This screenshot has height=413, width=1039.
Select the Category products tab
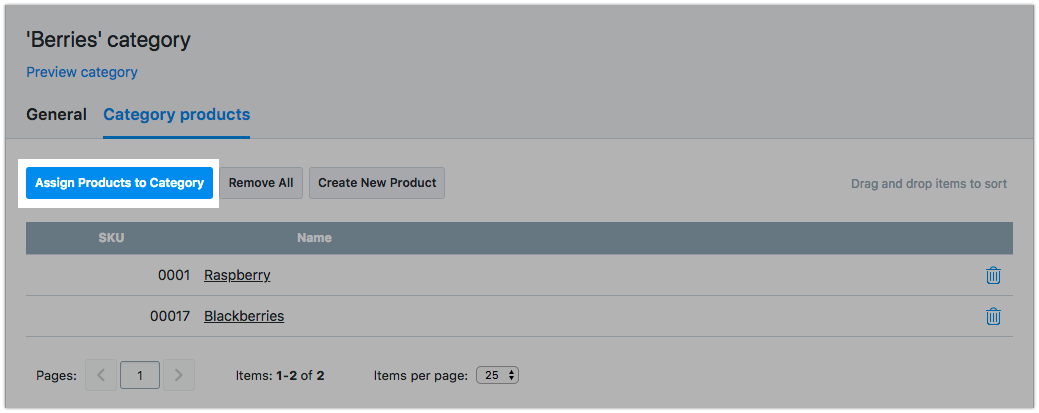pyautogui.click(x=176, y=114)
